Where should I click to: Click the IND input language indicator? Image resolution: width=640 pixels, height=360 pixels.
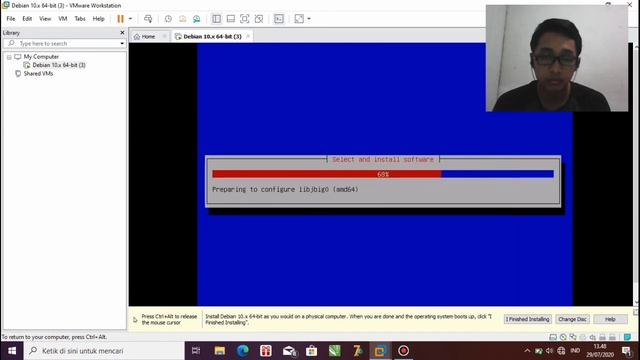[x=575, y=351]
